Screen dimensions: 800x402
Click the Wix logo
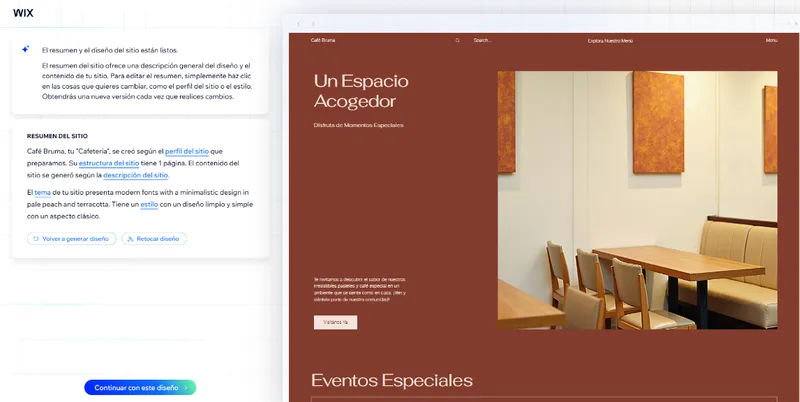coord(23,13)
